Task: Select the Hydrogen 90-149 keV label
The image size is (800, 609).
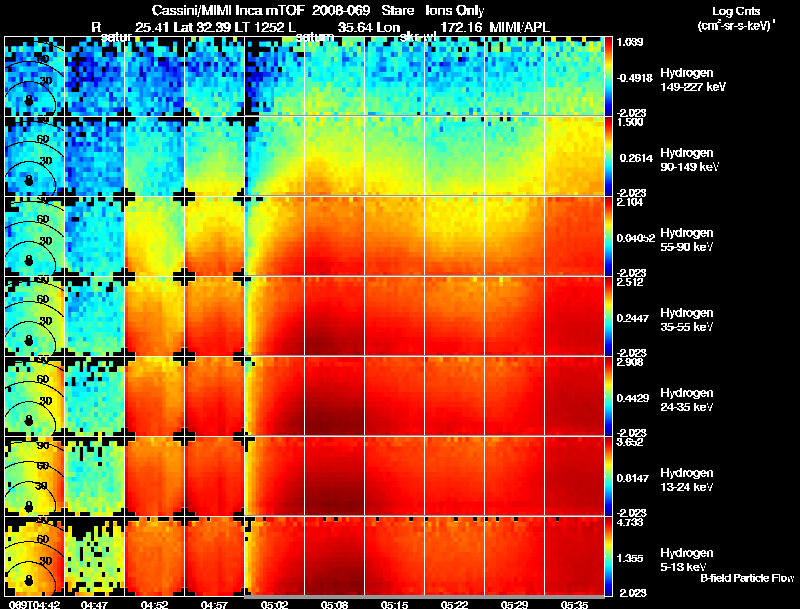Action: (689, 160)
